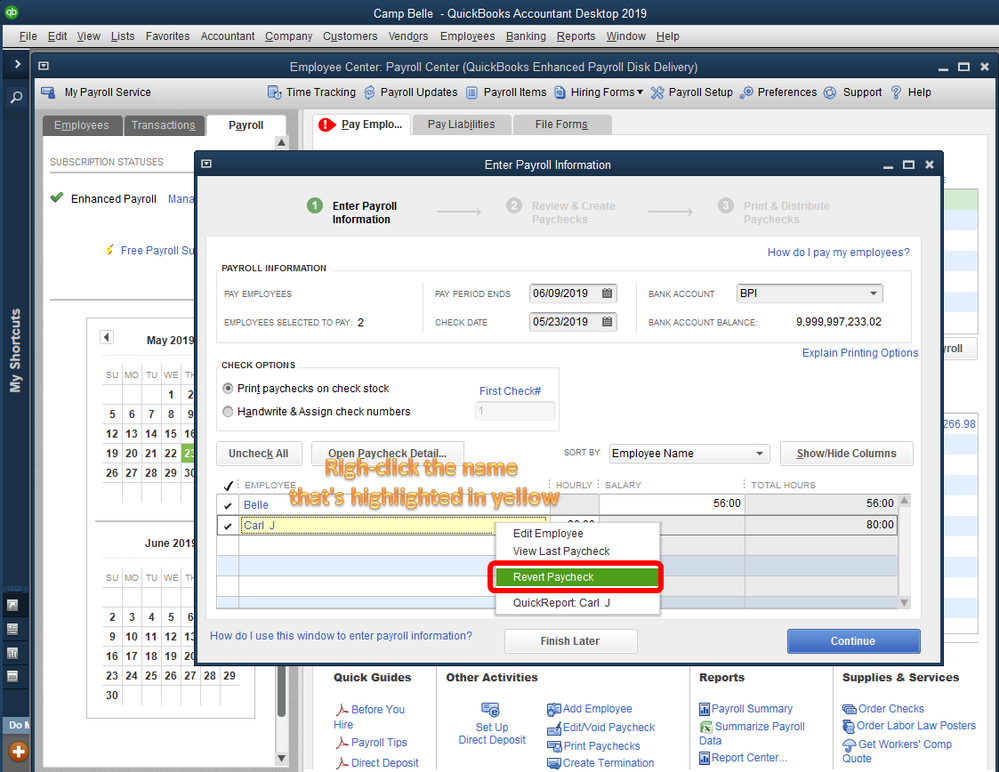Open the Preferences gear icon
This screenshot has height=772, width=999.
tap(747, 92)
